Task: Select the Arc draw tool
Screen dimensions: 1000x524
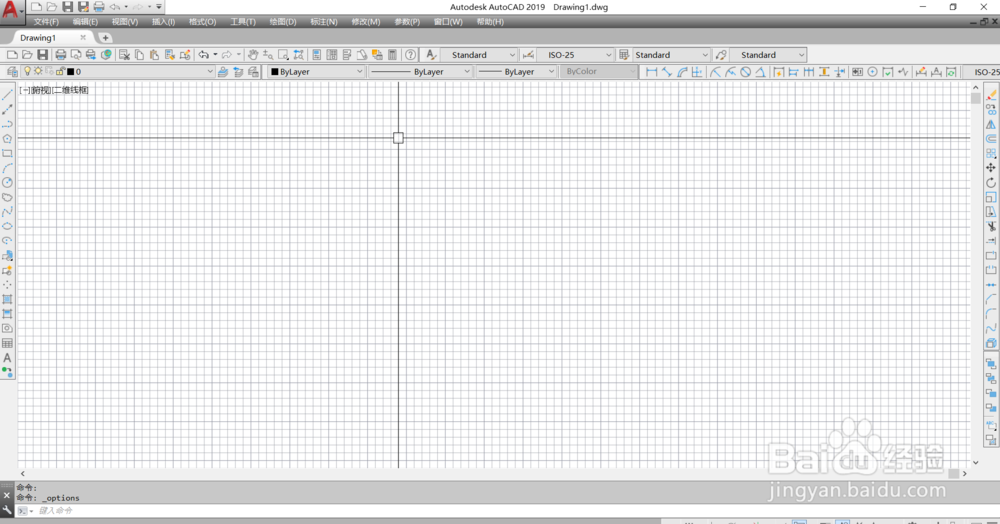Action: pyautogui.click(x=7, y=168)
